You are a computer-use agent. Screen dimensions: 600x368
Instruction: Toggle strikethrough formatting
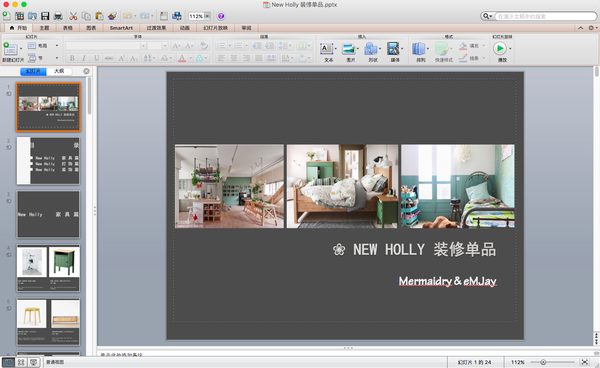pos(109,58)
